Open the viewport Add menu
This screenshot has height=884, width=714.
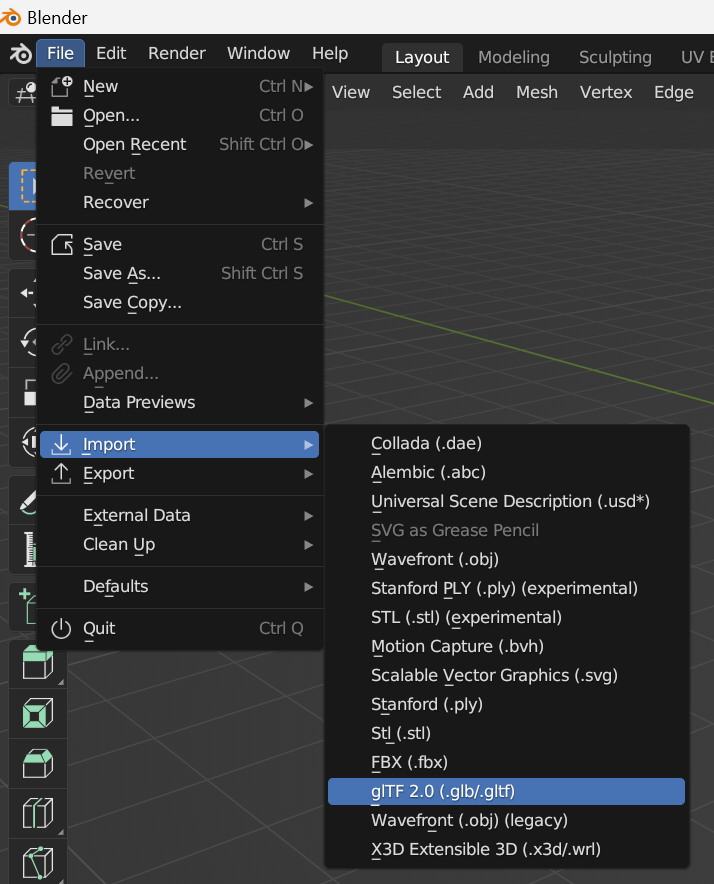pos(478,92)
